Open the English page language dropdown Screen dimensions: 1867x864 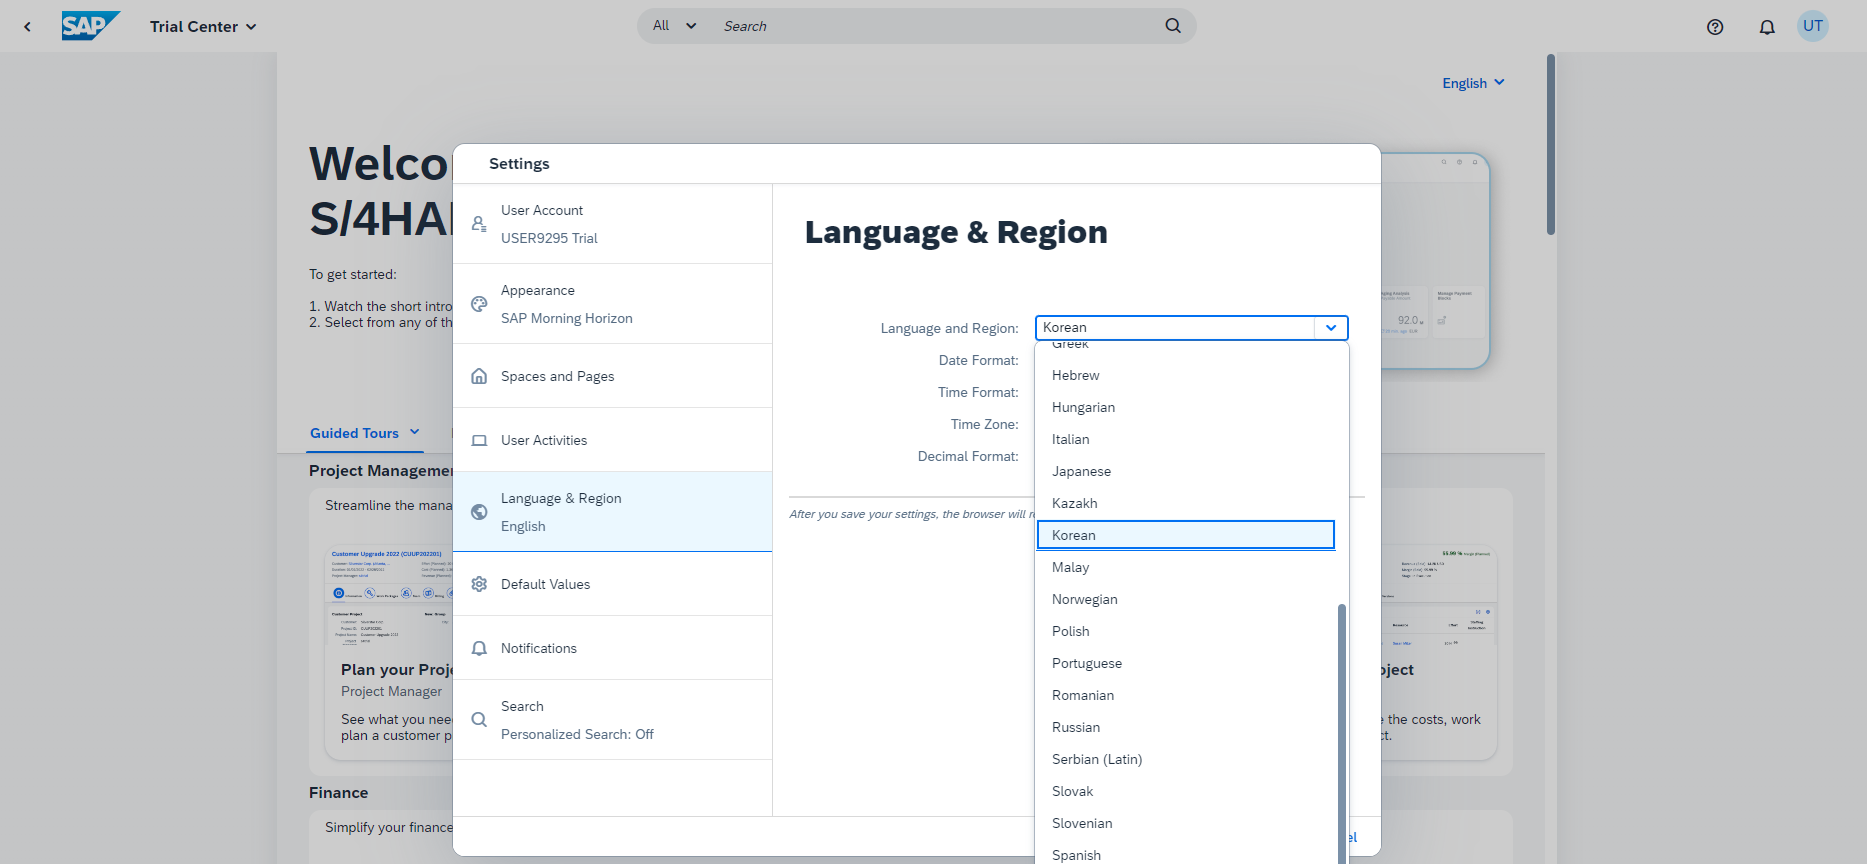point(1473,83)
